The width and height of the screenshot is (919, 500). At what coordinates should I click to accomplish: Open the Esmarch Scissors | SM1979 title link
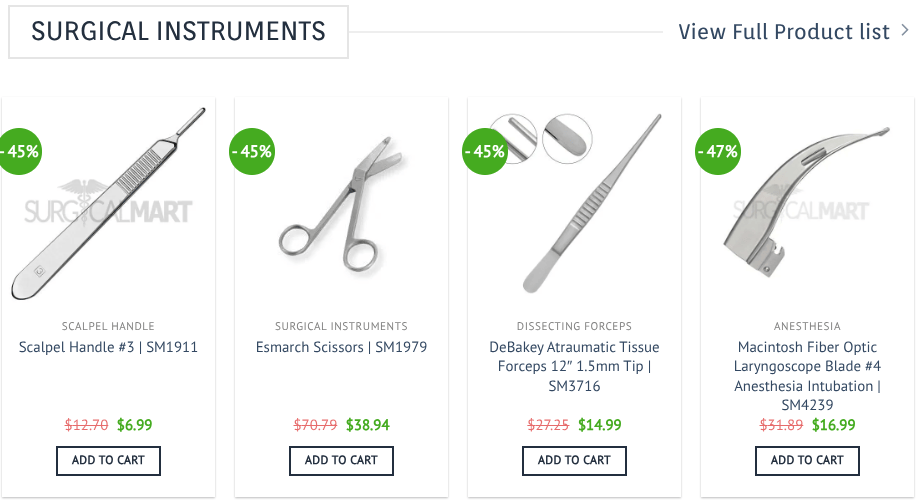click(x=341, y=348)
